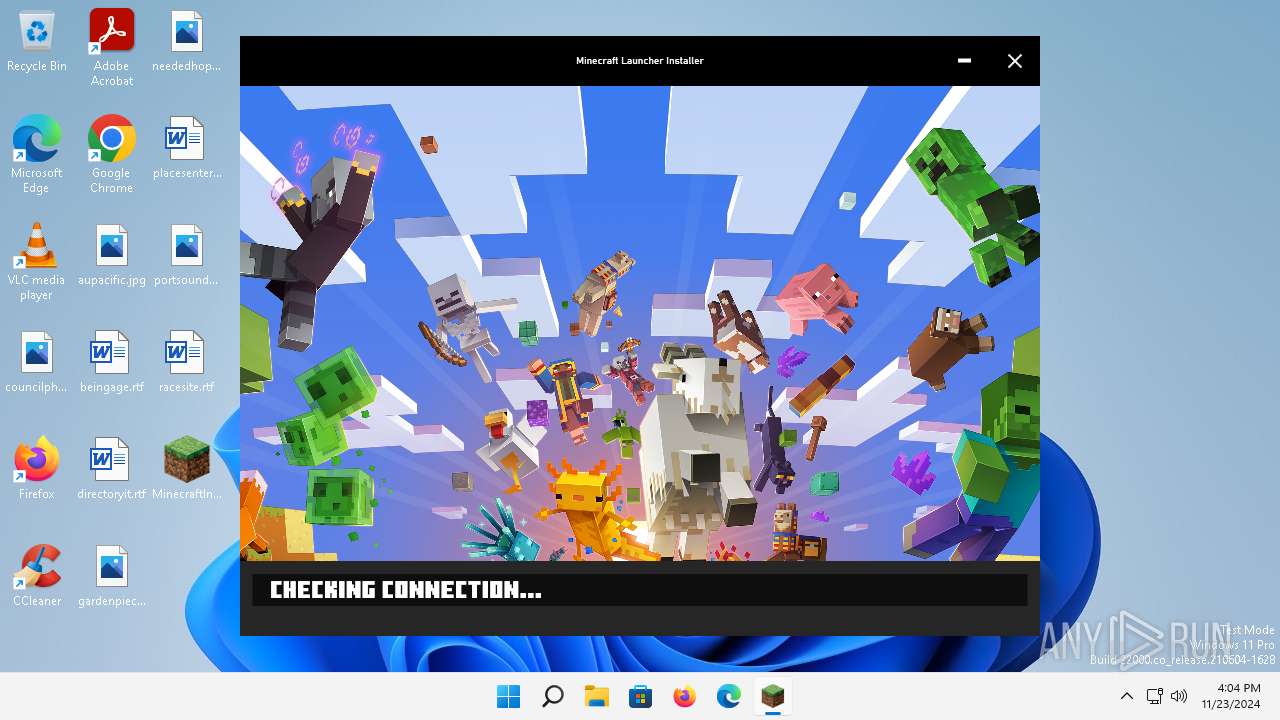The width and height of the screenshot is (1280, 720).
Task: Open File Explorer from the taskbar
Action: point(596,696)
